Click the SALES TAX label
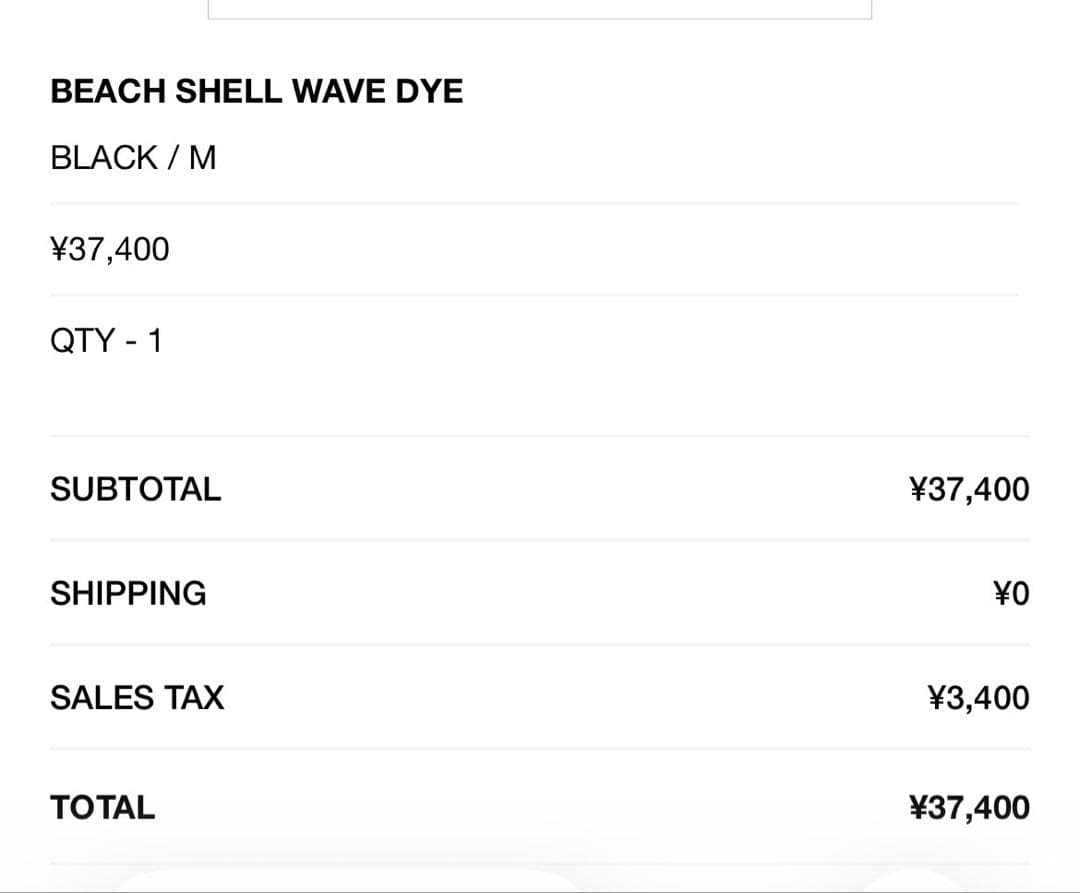The width and height of the screenshot is (1080, 893). [x=137, y=697]
